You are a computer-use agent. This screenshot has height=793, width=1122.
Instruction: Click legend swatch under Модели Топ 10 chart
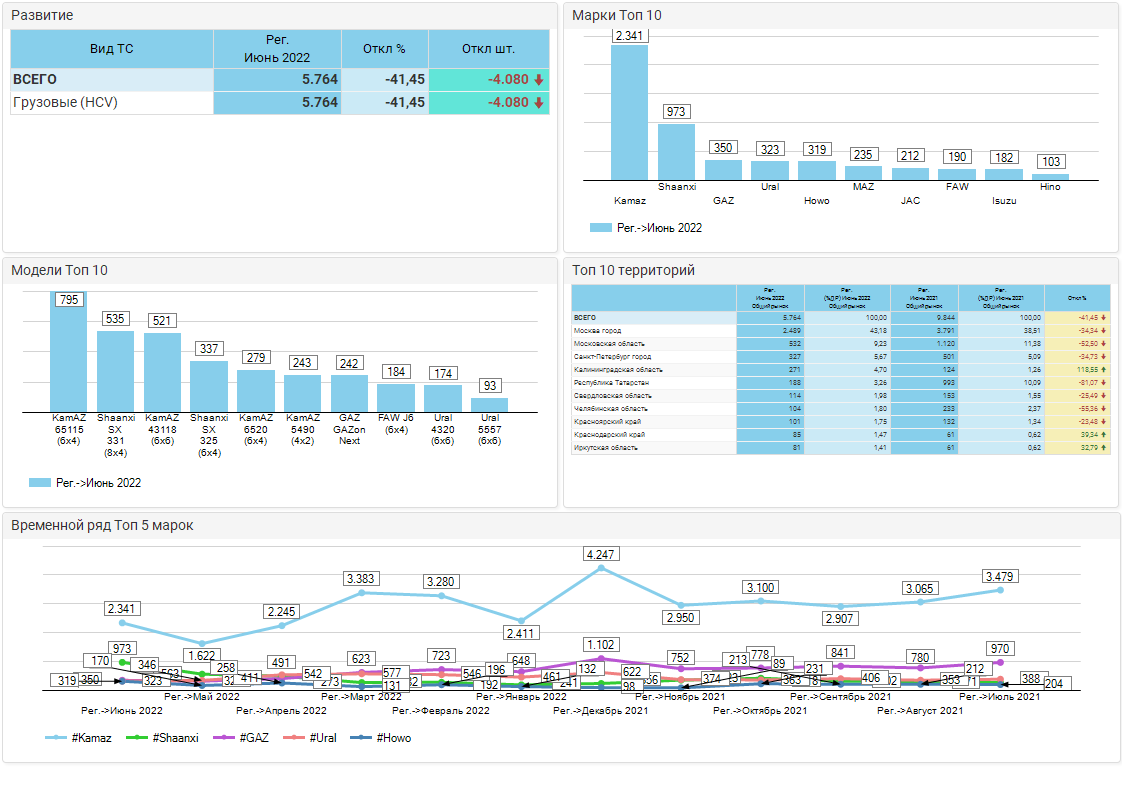coord(41,483)
